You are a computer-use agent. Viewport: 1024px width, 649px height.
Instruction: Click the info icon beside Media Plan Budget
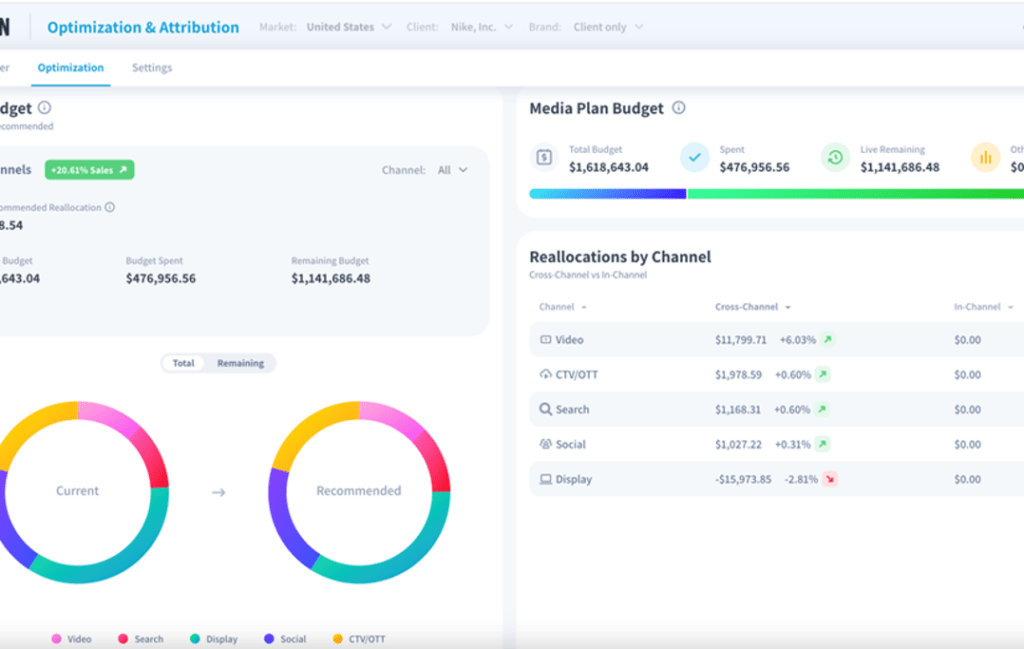click(679, 108)
